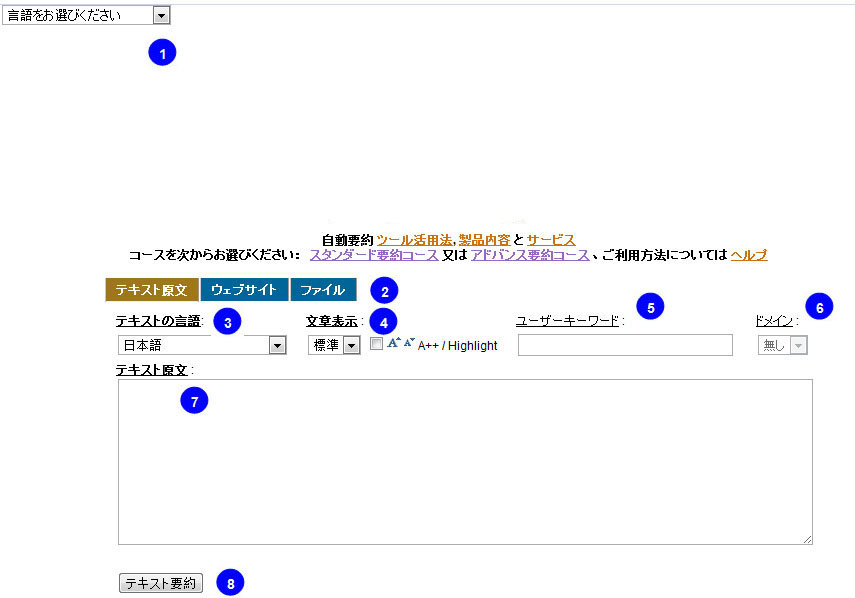Screen dimensions: 855x598
Task: Expand the 日本語 text language dropdown
Action: pyautogui.click(x=202, y=345)
